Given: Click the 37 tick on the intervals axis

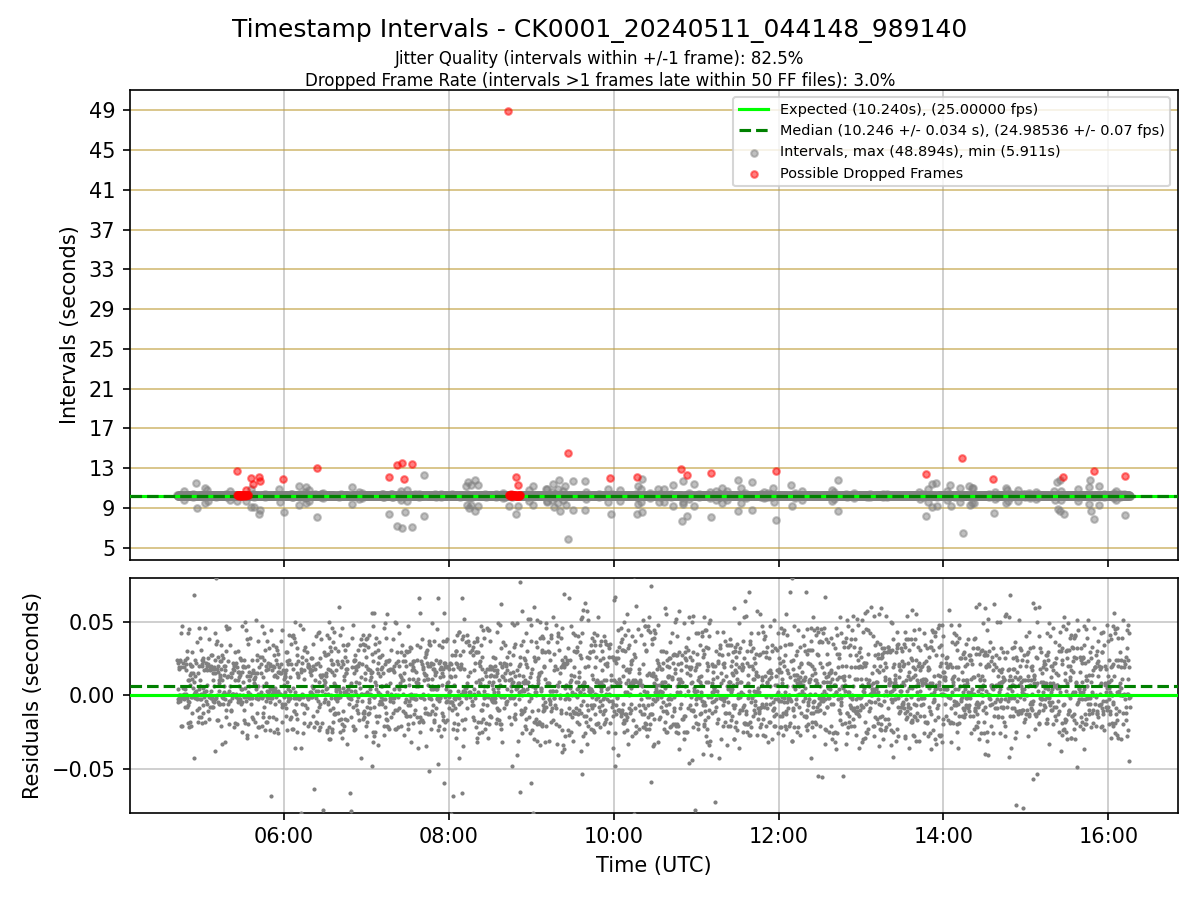Looking at the screenshot, I should pyautogui.click(x=103, y=230).
